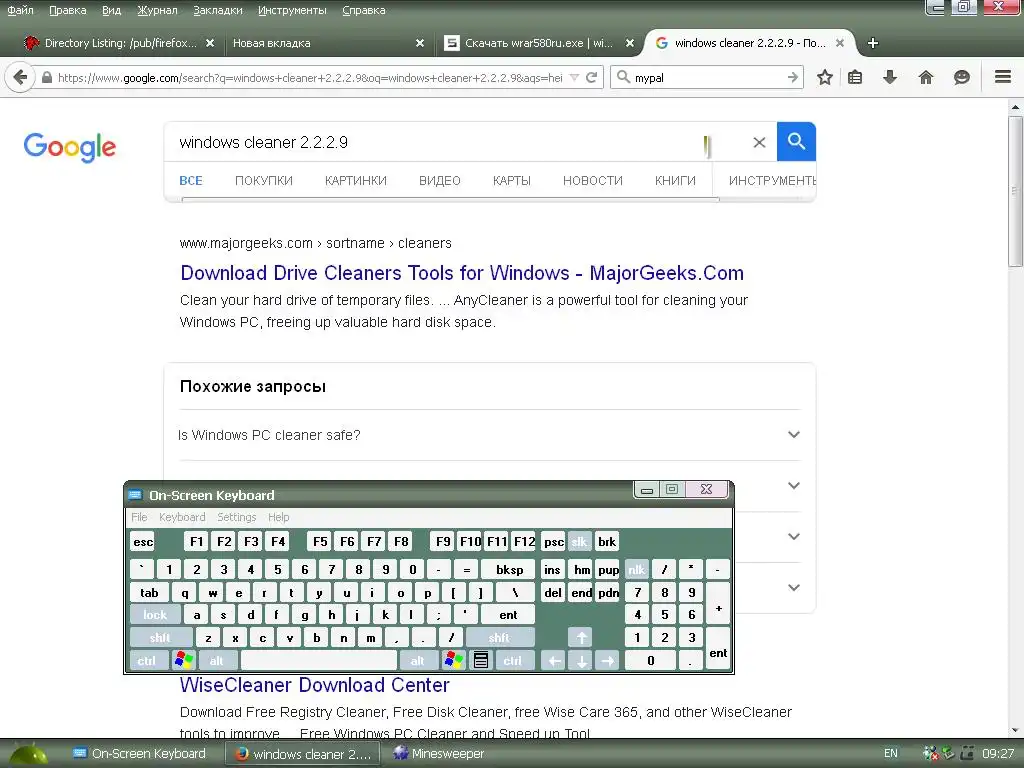Select the НОВОСТИ search filter
The height and width of the screenshot is (768, 1024).
pyautogui.click(x=592, y=180)
